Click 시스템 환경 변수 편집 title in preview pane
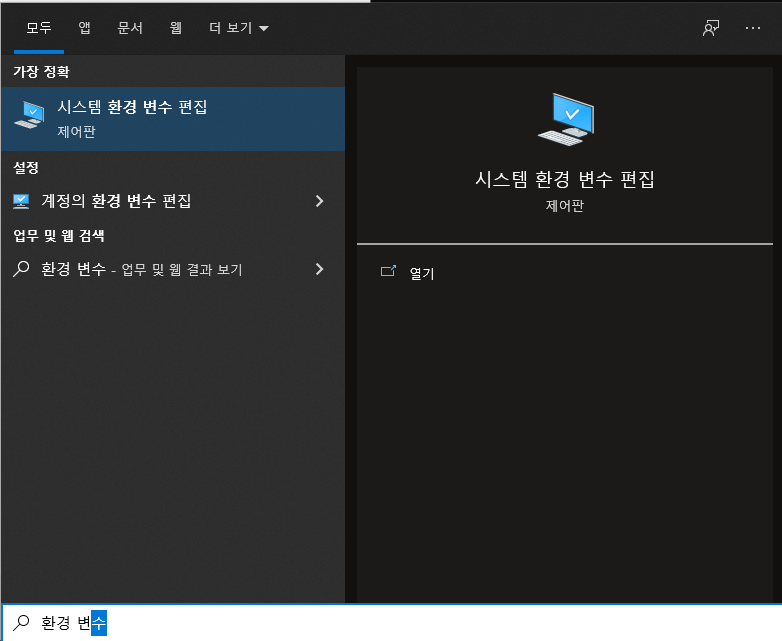Screen dimensions: 782x641 [x=565, y=180]
